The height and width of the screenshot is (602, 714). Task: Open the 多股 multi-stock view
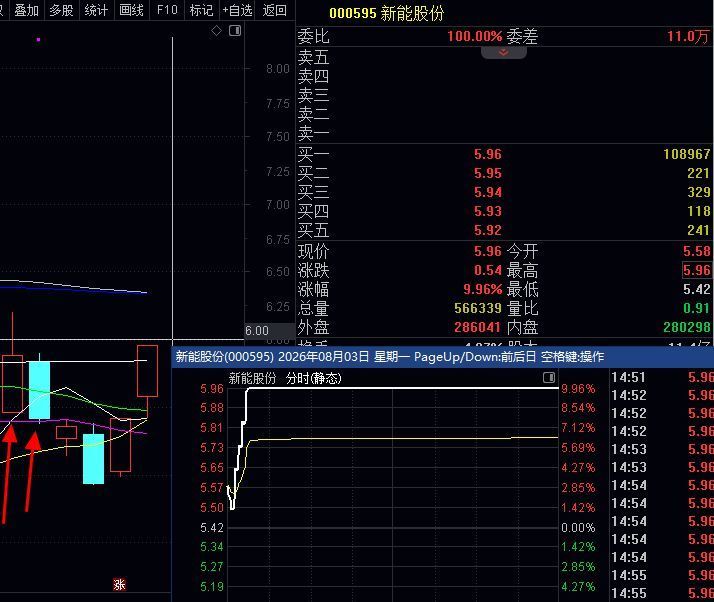[x=61, y=10]
